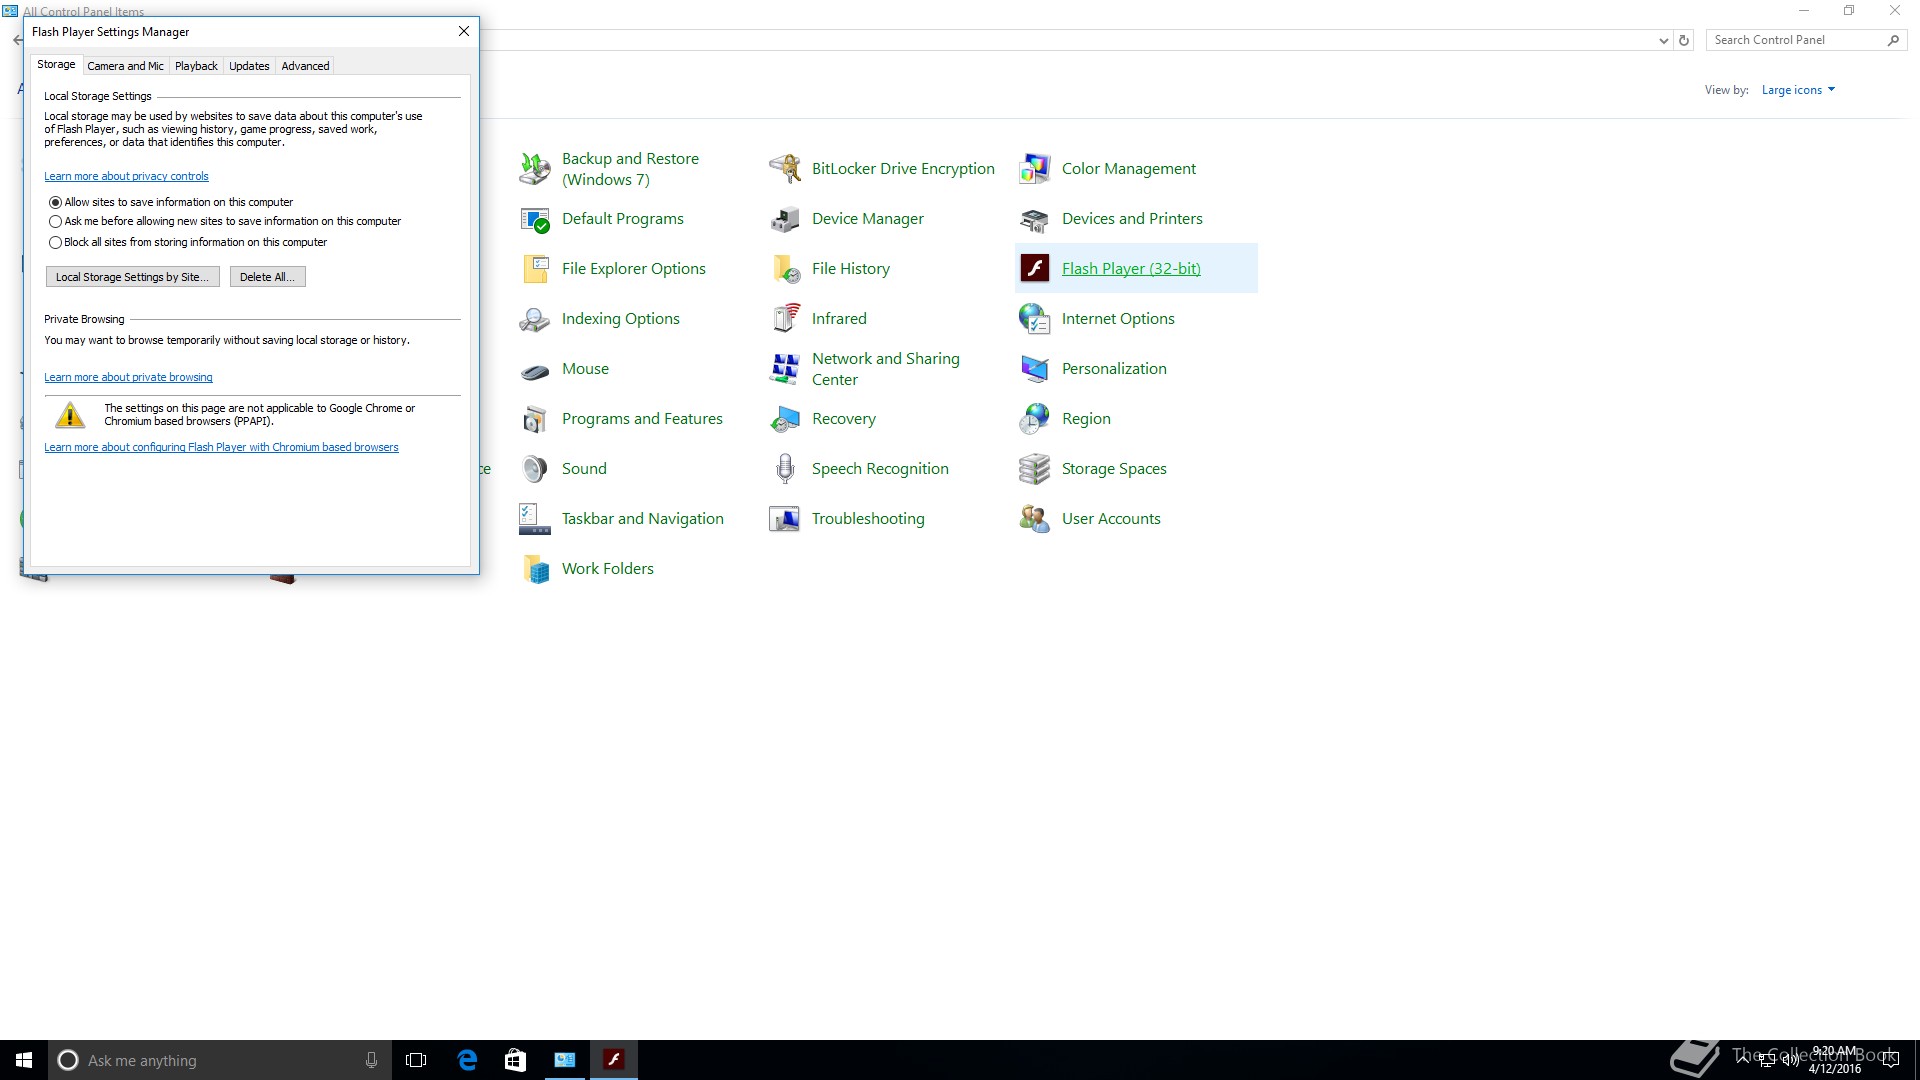The width and height of the screenshot is (1920, 1080).
Task: Open the Windows Start menu
Action: click(24, 1060)
